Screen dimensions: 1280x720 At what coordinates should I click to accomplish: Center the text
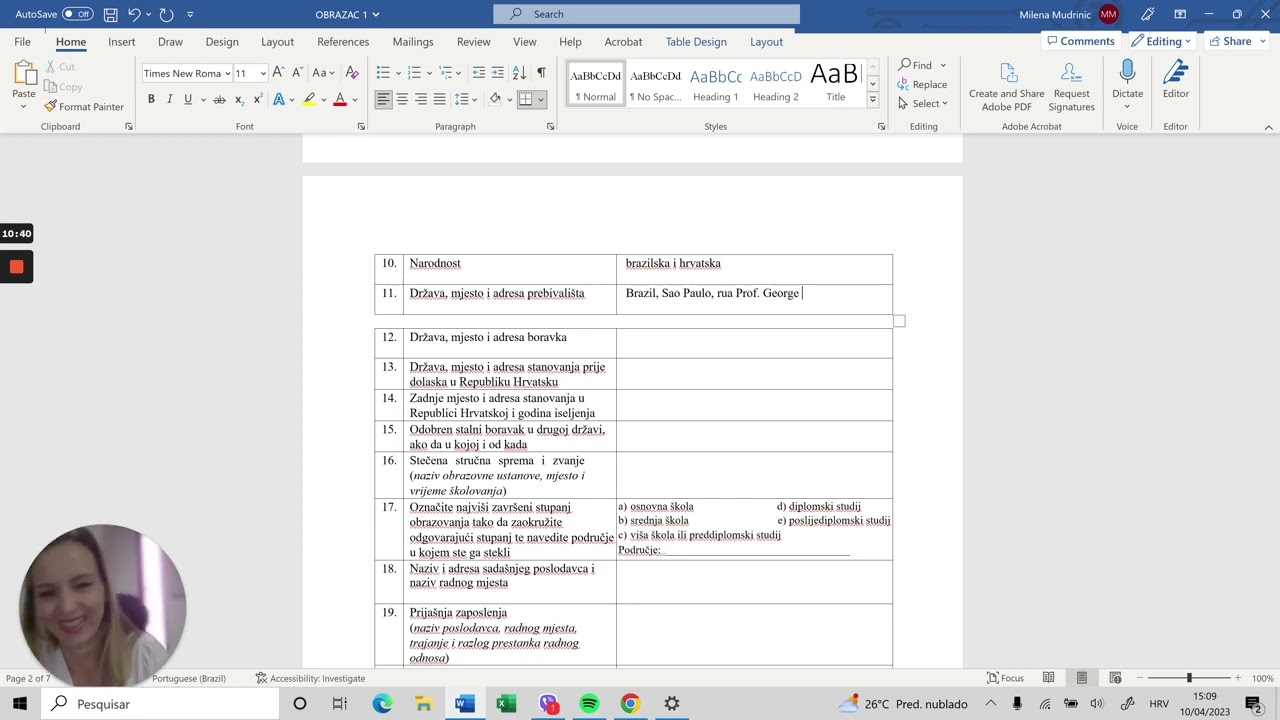pyautogui.click(x=402, y=99)
